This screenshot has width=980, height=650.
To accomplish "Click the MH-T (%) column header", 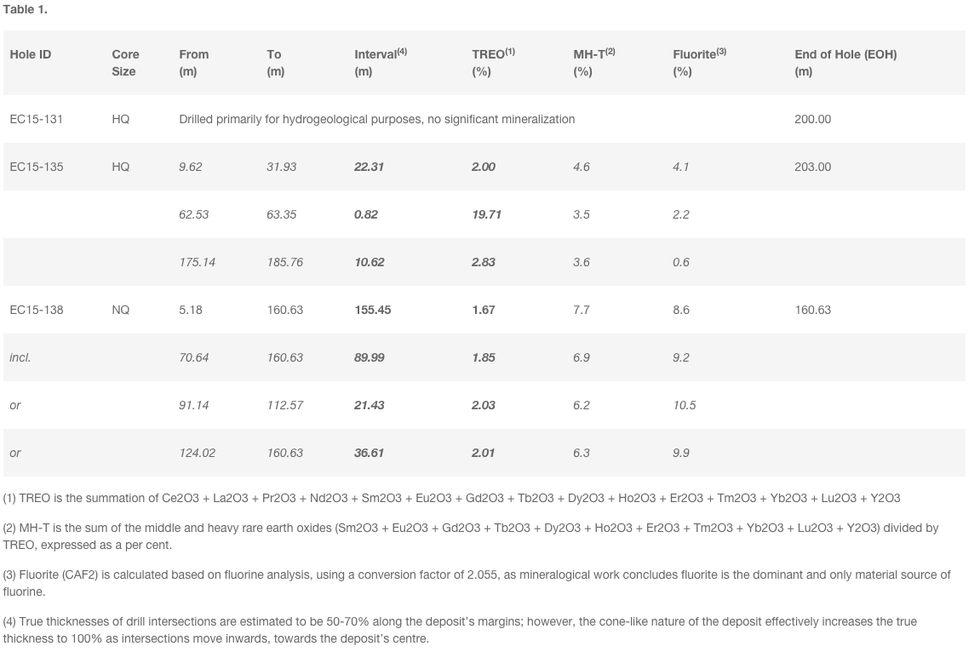I will (x=594, y=63).
